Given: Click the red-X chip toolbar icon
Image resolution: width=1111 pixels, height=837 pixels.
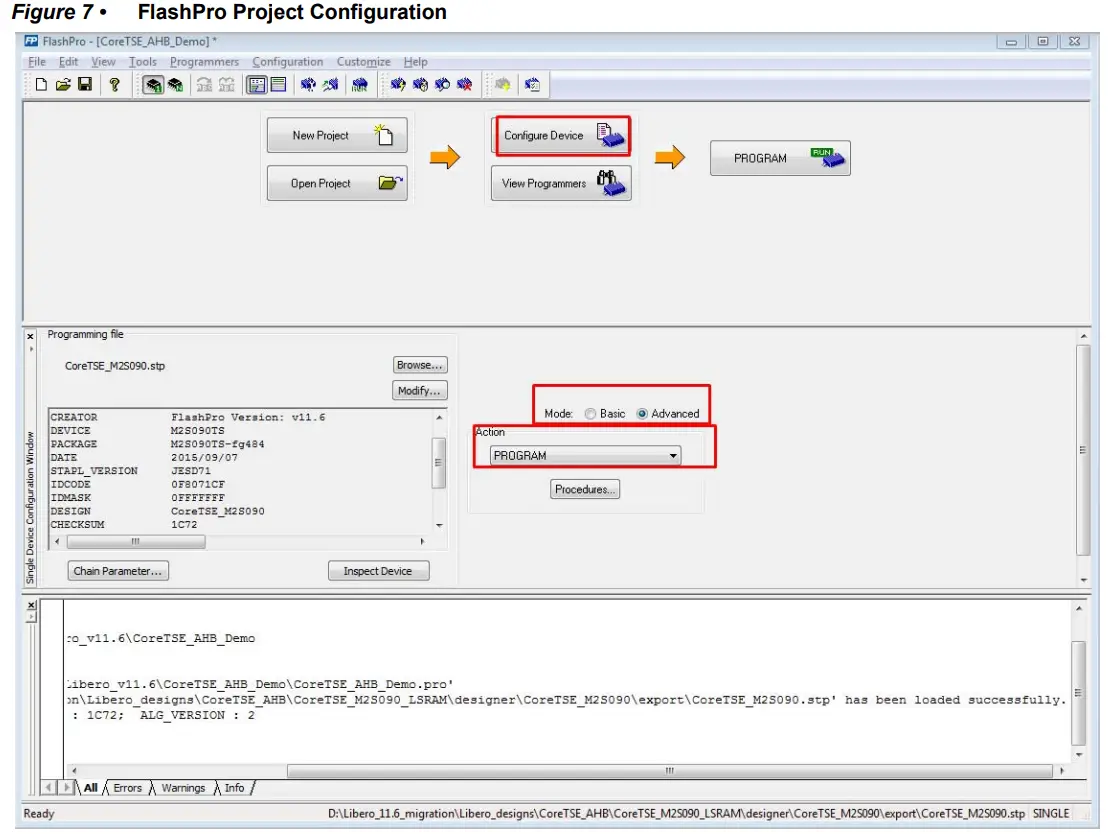Looking at the screenshot, I should (462, 84).
